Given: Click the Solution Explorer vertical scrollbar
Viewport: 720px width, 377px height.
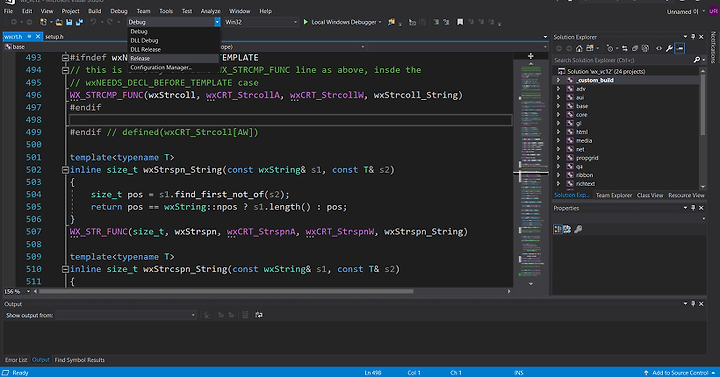Looking at the screenshot, I should point(703,106).
